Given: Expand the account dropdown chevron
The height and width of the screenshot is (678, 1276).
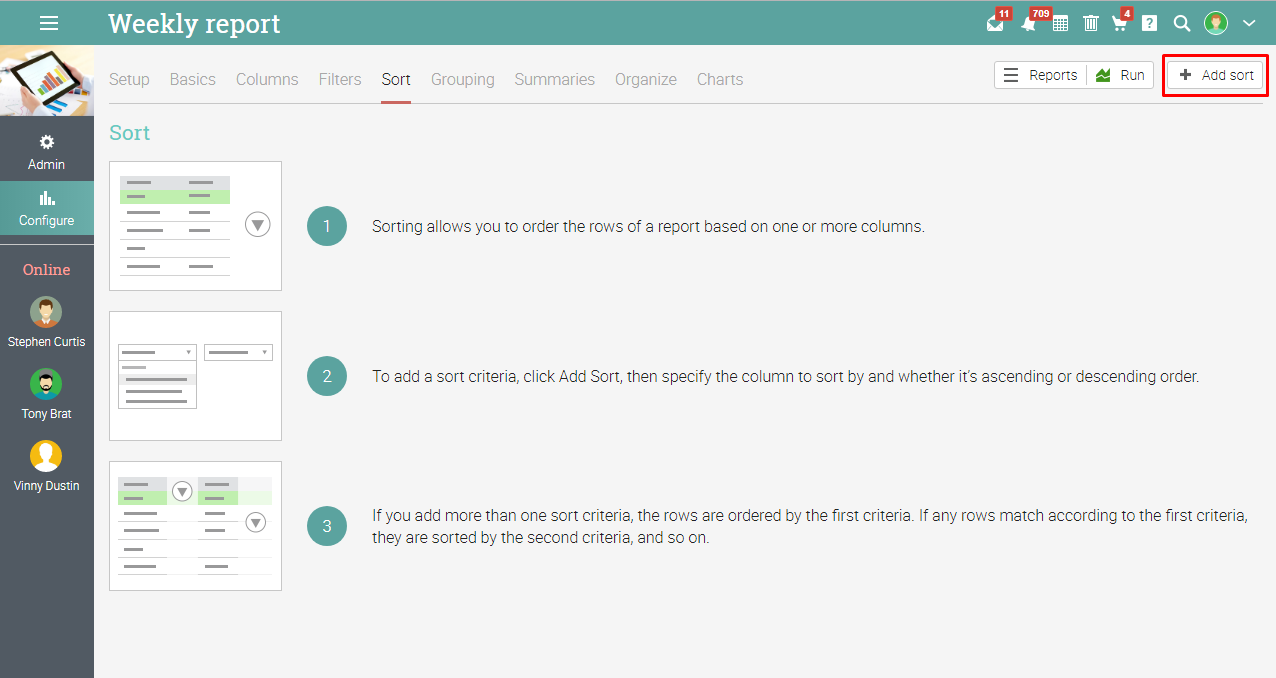Looking at the screenshot, I should click(1249, 23).
